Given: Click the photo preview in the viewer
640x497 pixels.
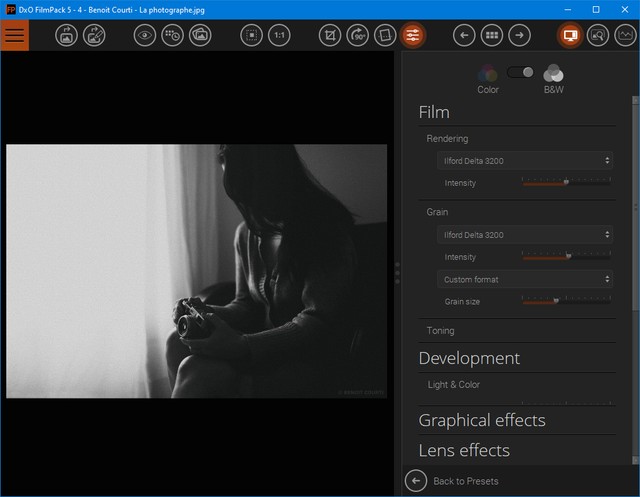Looking at the screenshot, I should click(196, 271).
